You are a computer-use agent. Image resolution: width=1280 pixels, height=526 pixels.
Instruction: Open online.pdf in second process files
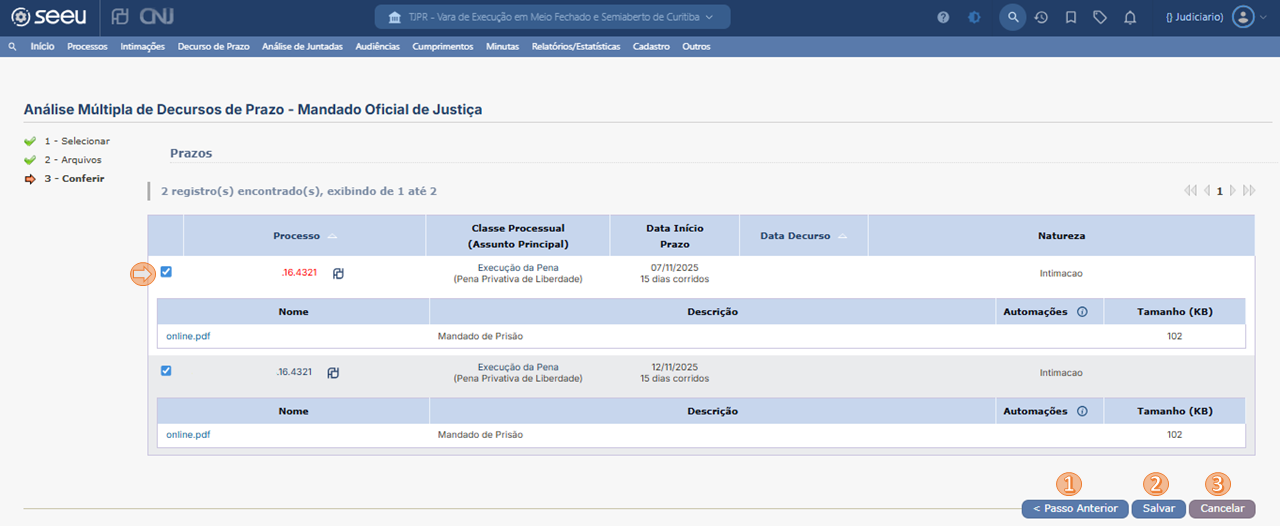click(x=188, y=435)
